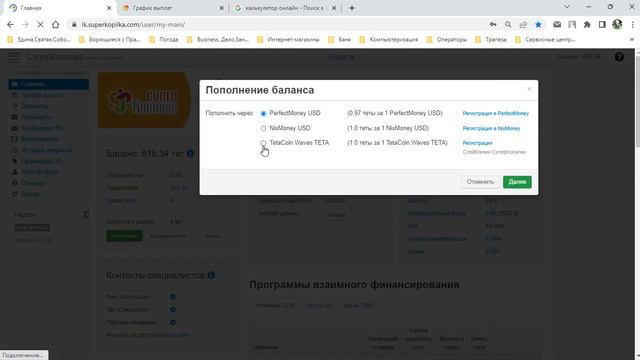Open the Погода bookmarks folder
Screen dimensions: 640x360
[x=164, y=40]
